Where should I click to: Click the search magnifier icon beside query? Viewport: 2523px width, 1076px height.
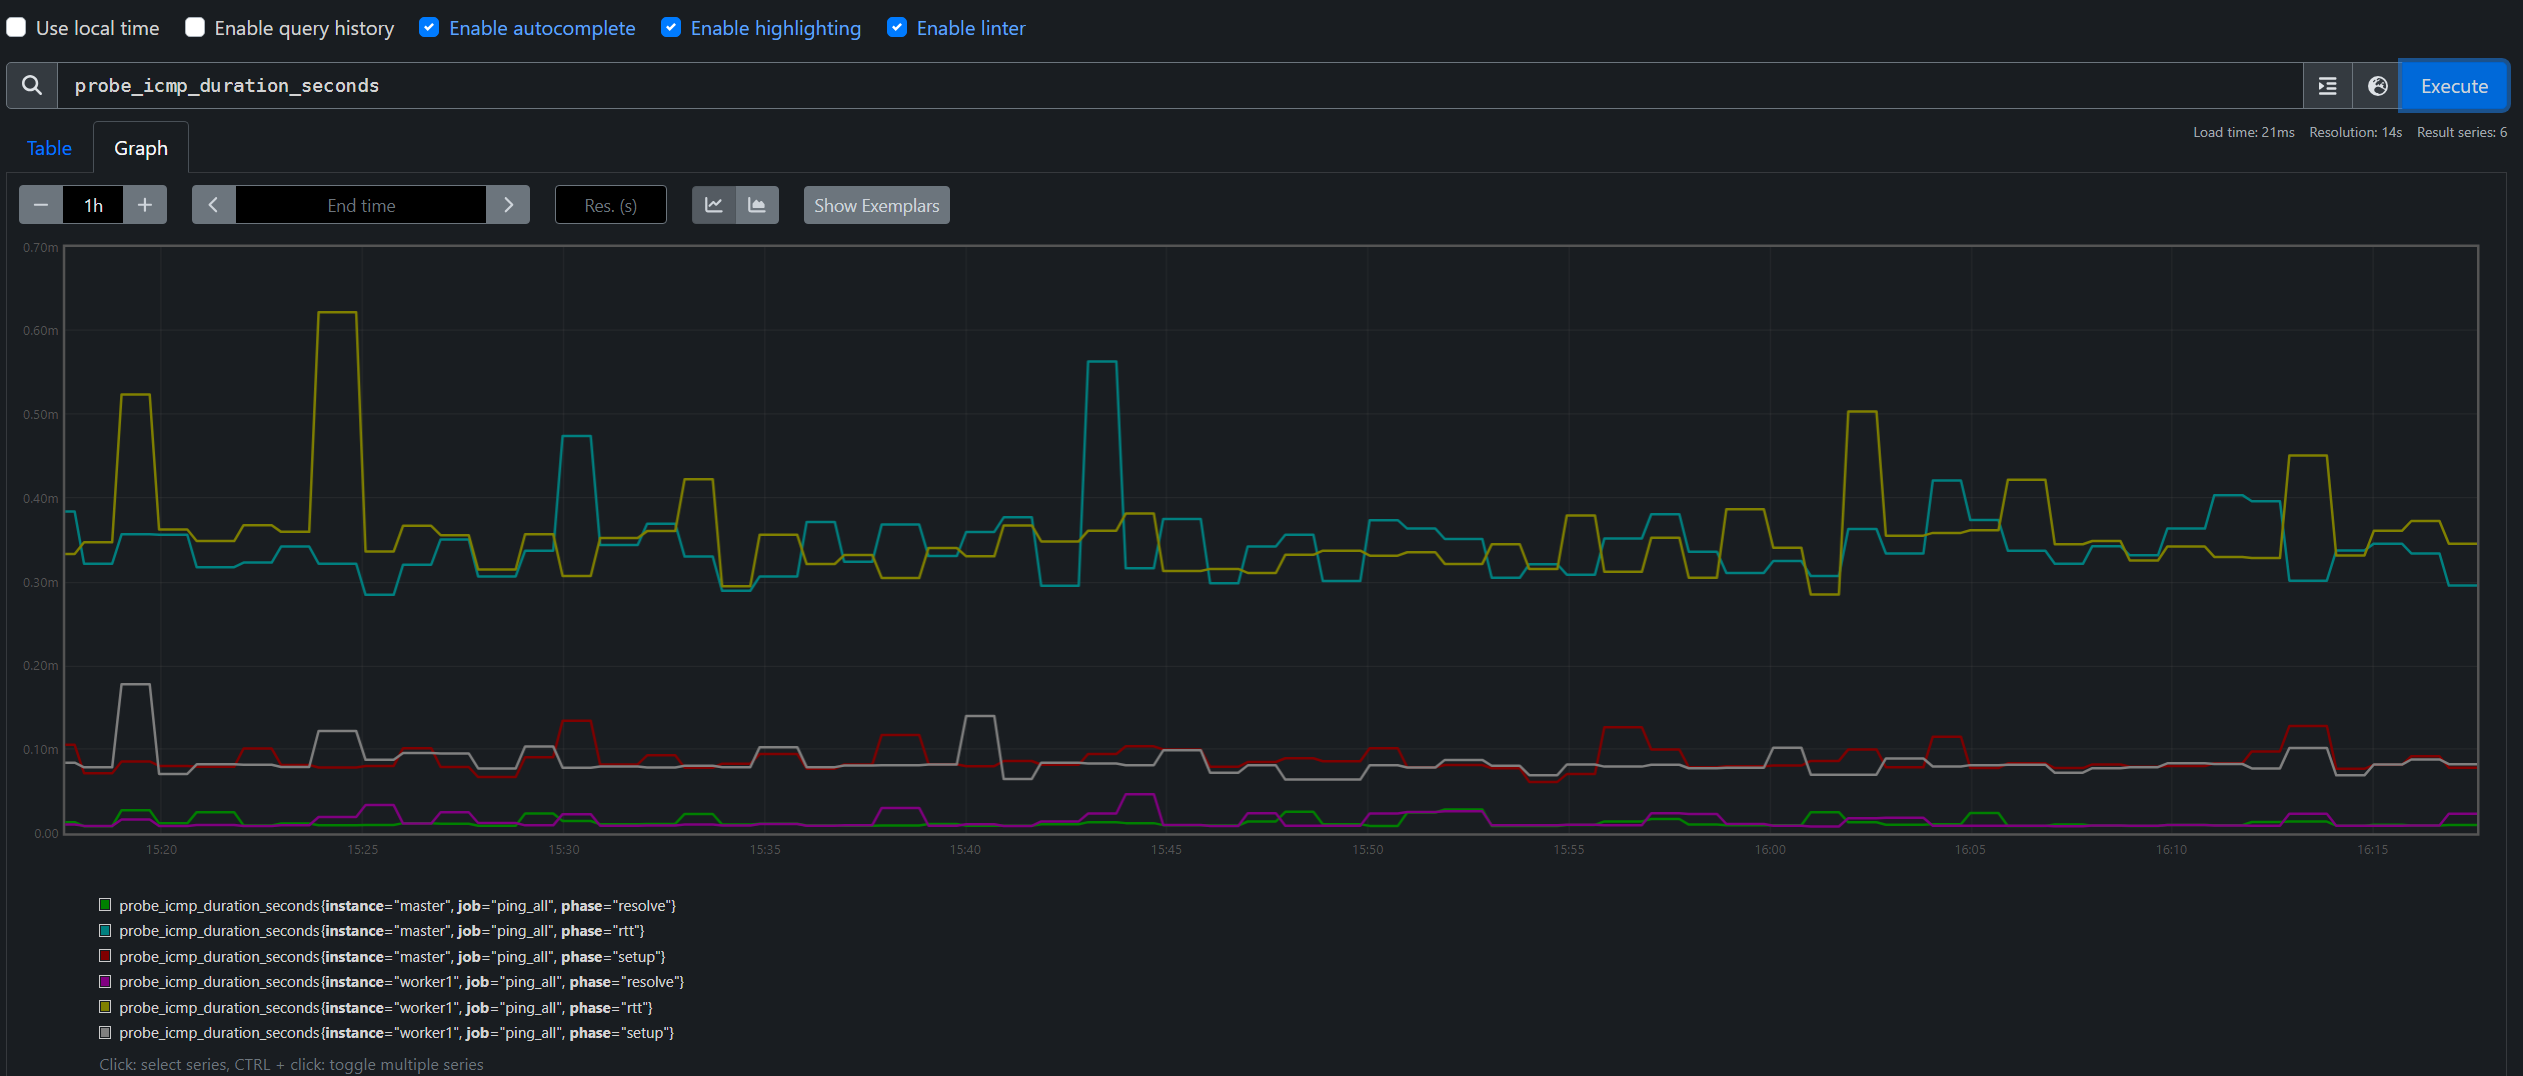coord(32,86)
